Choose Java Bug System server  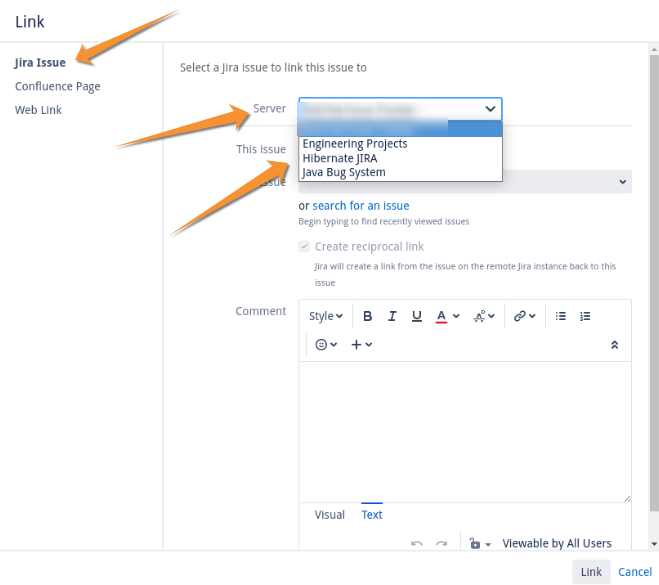pyautogui.click(x=400, y=172)
